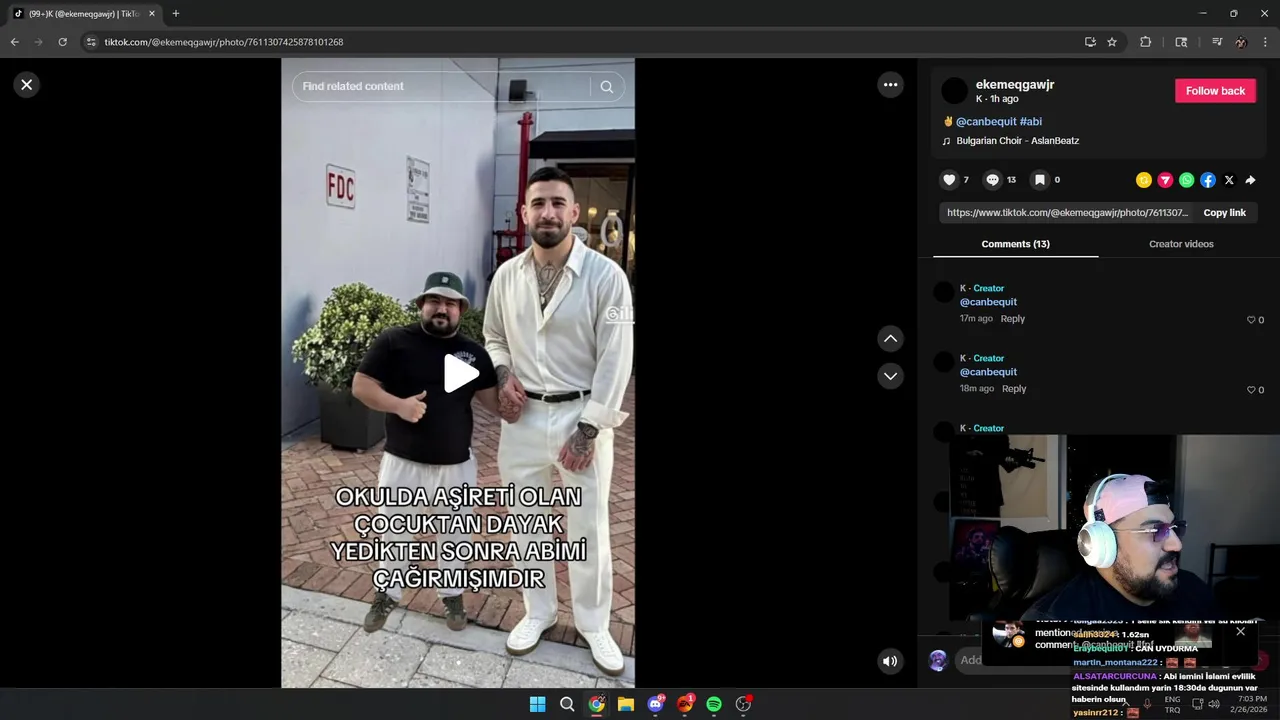Click the install app icon in address bar
This screenshot has height=720, width=1280.
click(1090, 42)
